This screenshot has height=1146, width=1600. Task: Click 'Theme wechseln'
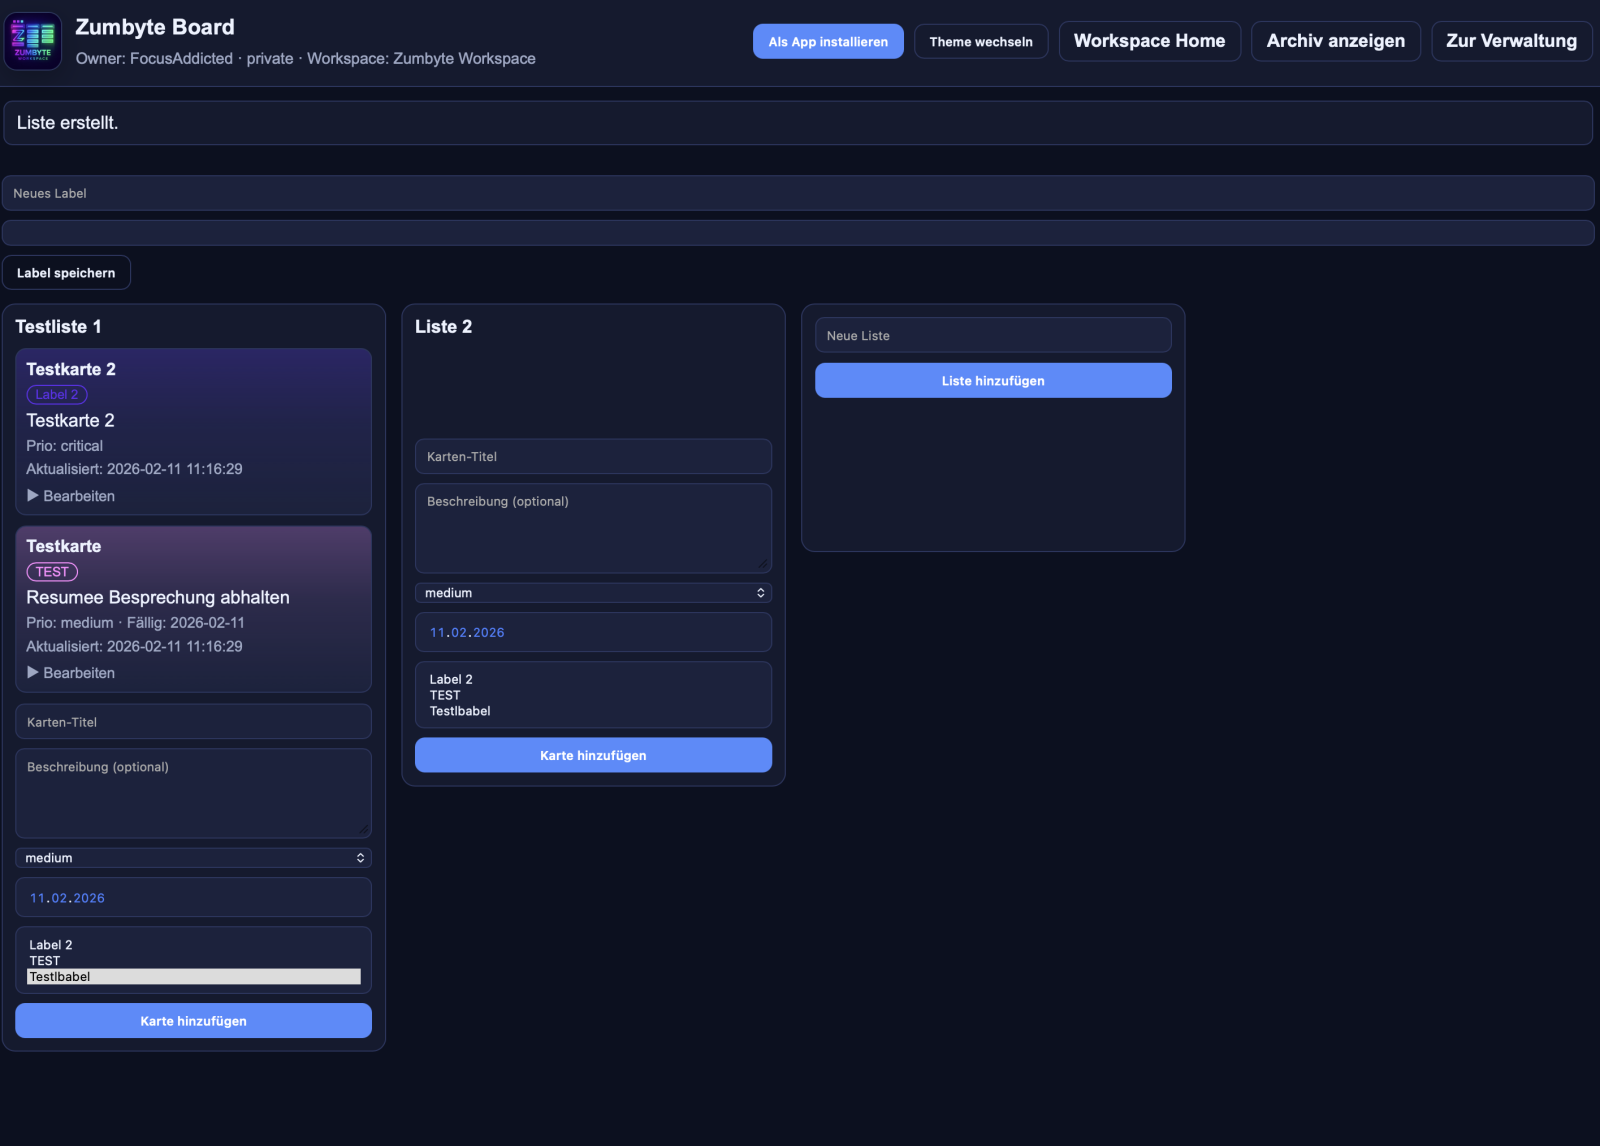(x=981, y=41)
